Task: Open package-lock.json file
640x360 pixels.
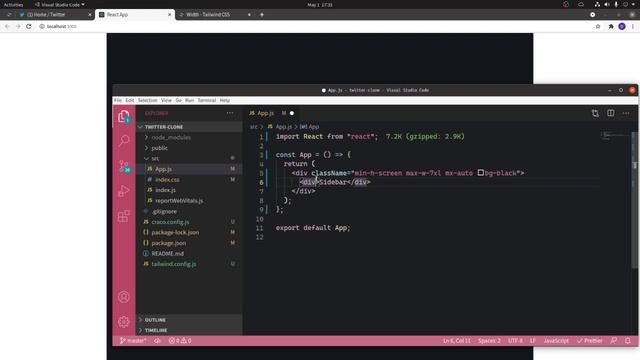Action: (x=175, y=232)
